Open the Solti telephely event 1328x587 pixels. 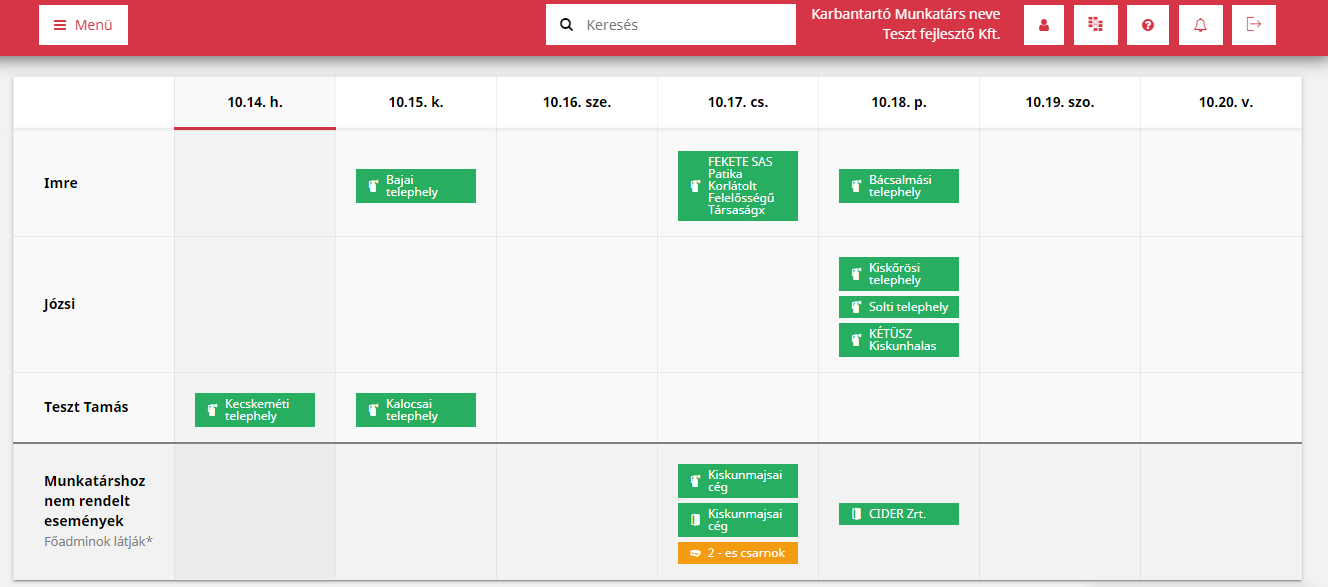899,307
